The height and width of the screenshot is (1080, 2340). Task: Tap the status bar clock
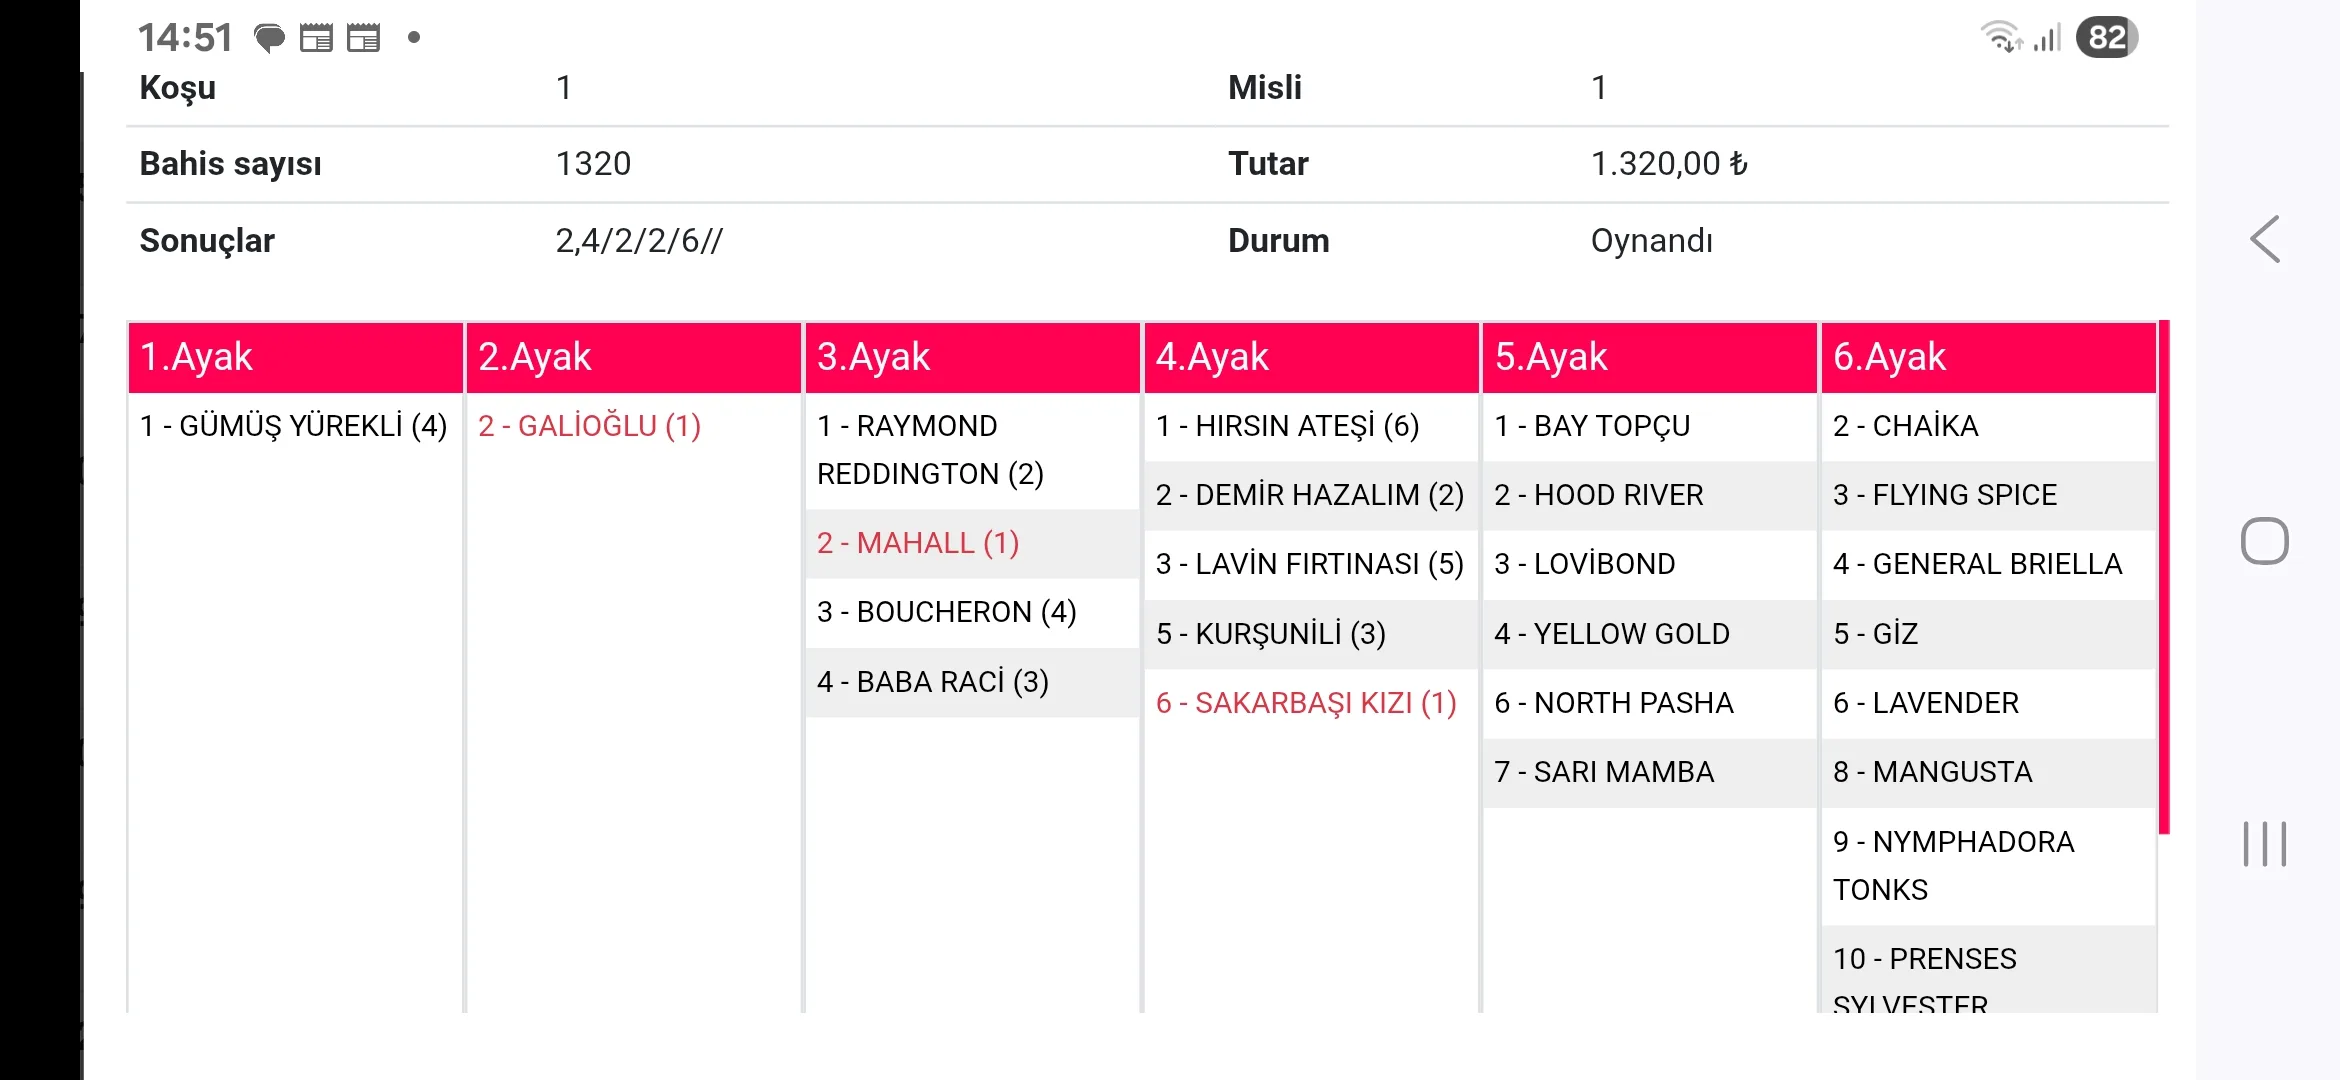[185, 38]
